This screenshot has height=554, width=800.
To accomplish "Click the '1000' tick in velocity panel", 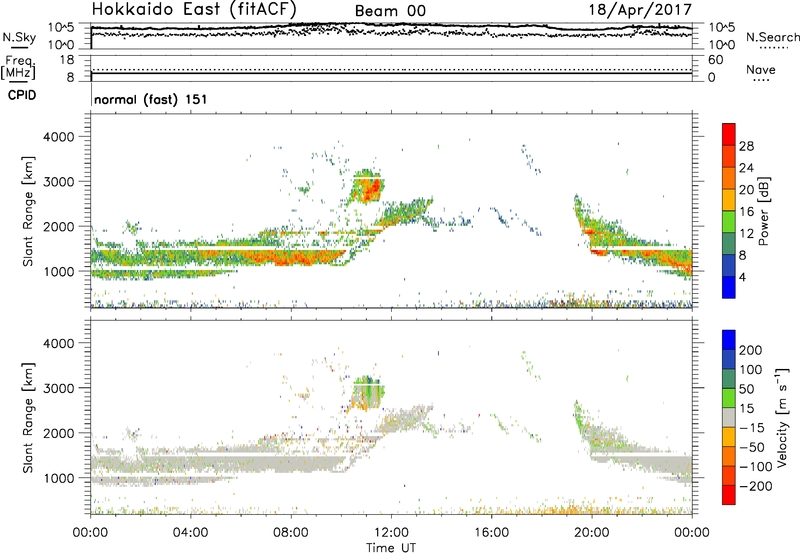I will [58, 479].
